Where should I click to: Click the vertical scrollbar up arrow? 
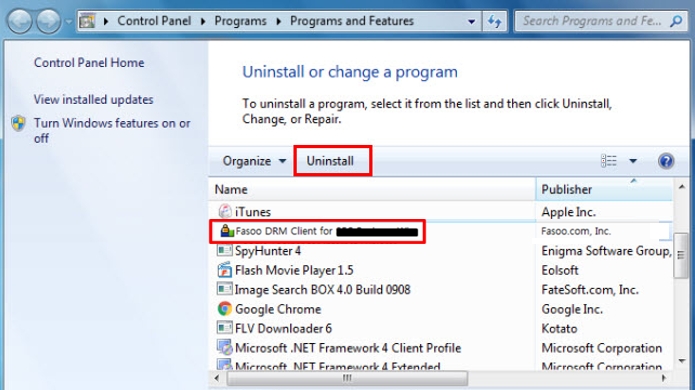682,187
